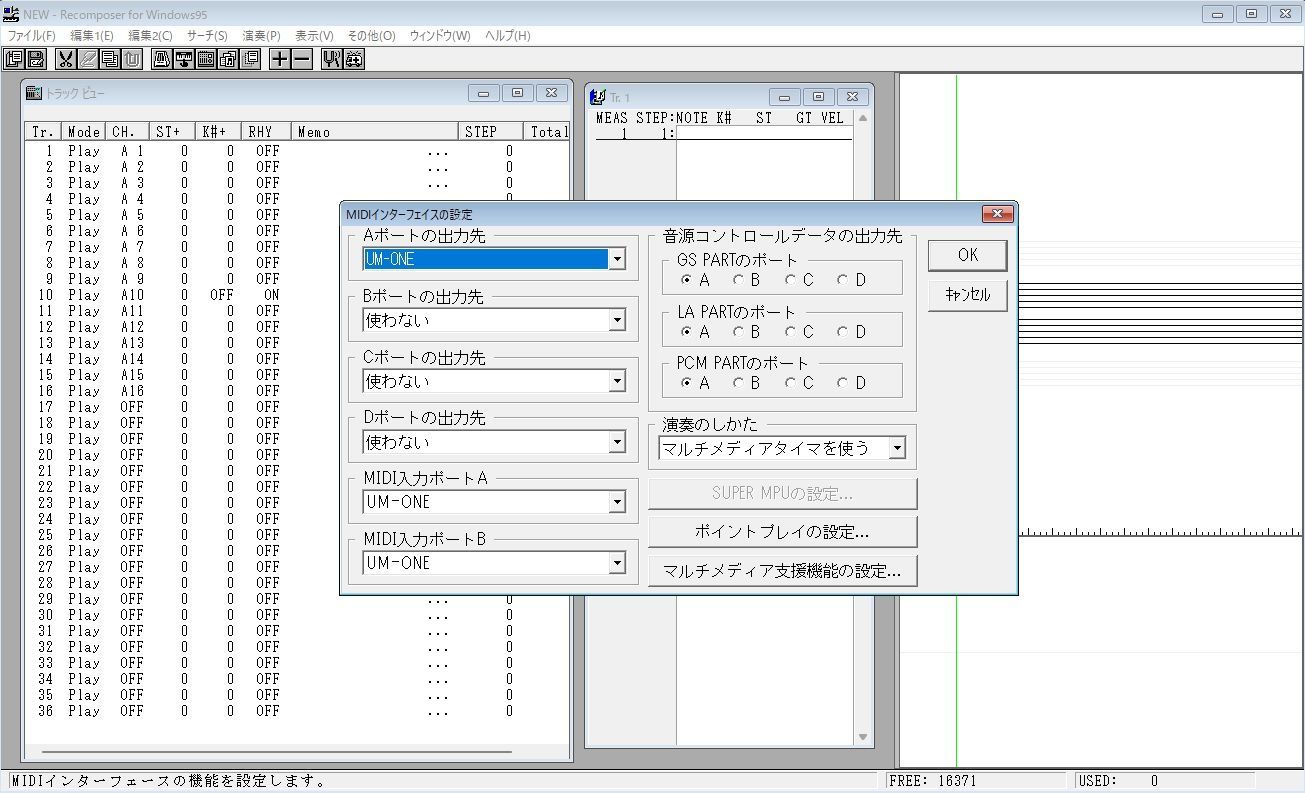
Task: Open the MIDI入力ポートB dropdown
Action: (x=617, y=563)
